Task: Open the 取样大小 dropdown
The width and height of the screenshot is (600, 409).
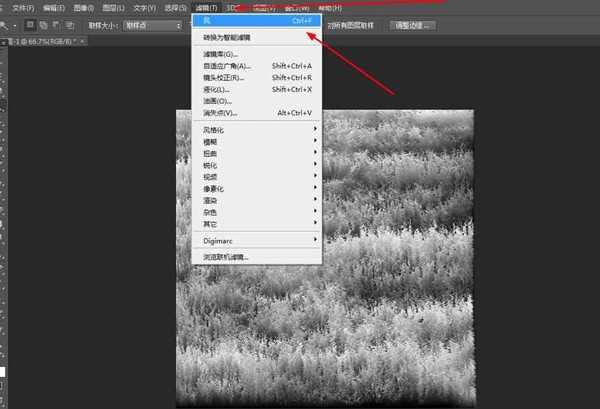Action: coord(151,25)
